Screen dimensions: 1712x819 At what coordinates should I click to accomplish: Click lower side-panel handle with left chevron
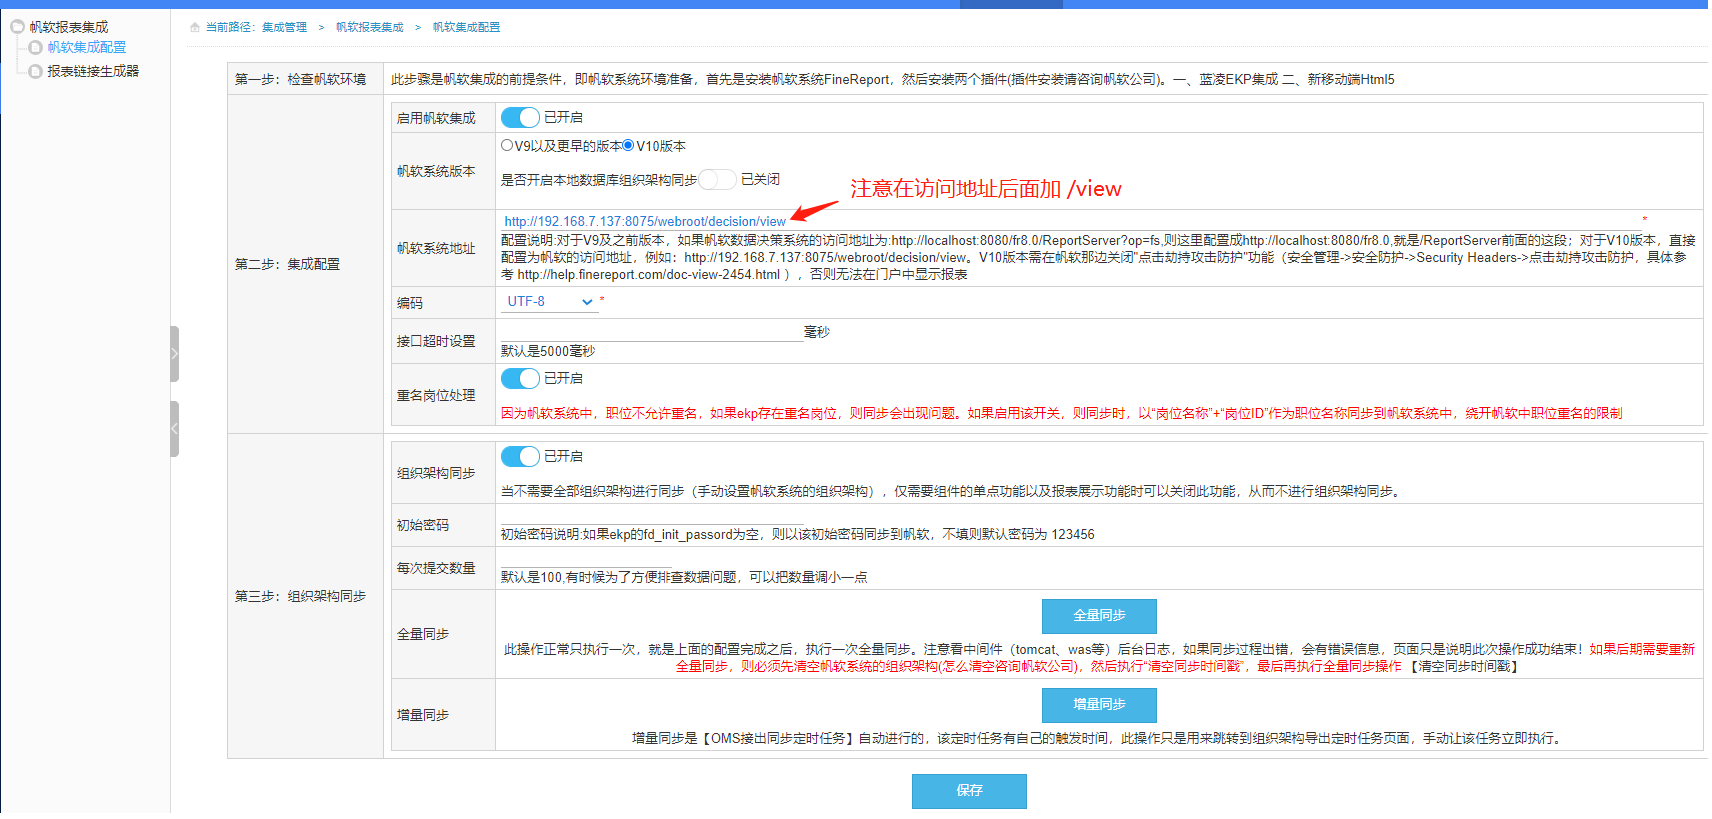click(174, 429)
